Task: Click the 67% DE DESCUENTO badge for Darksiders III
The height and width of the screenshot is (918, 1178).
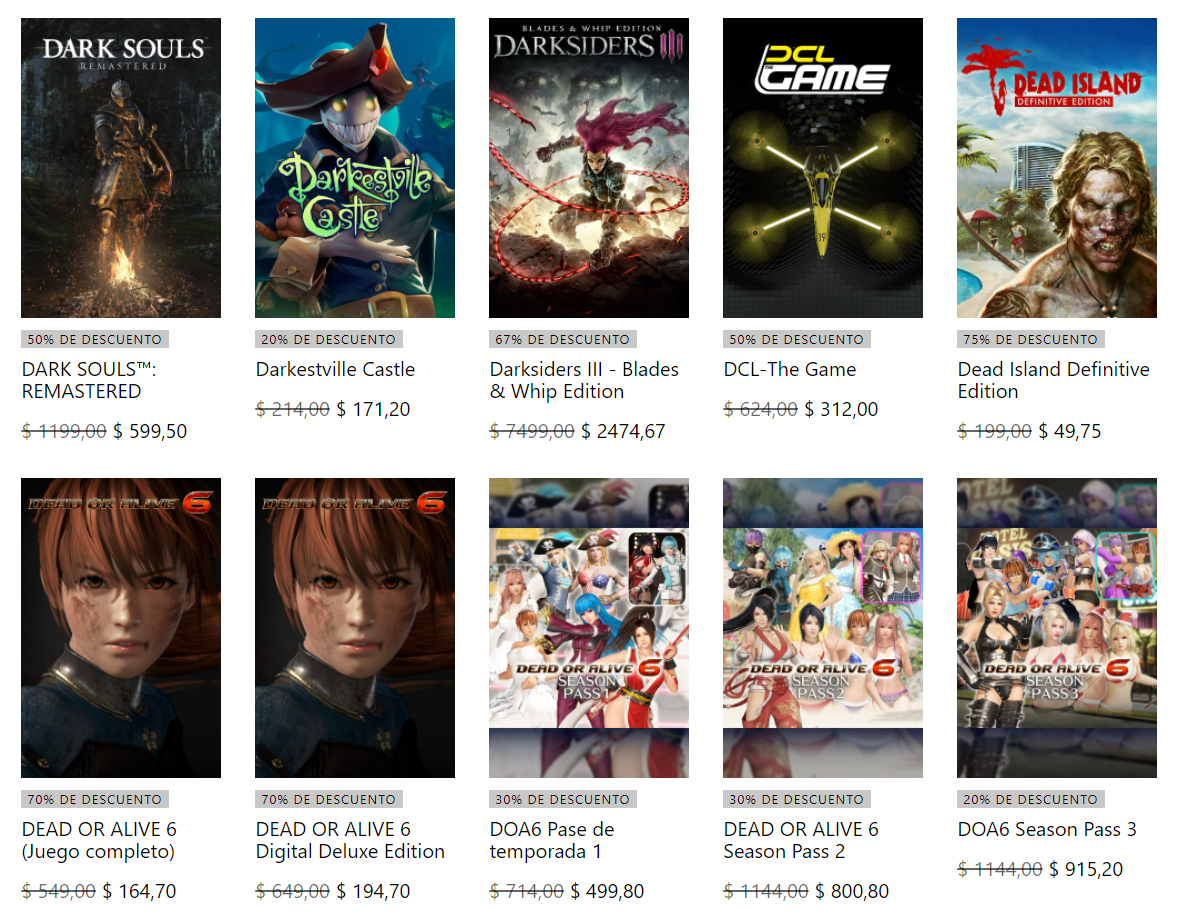Action: (x=562, y=340)
